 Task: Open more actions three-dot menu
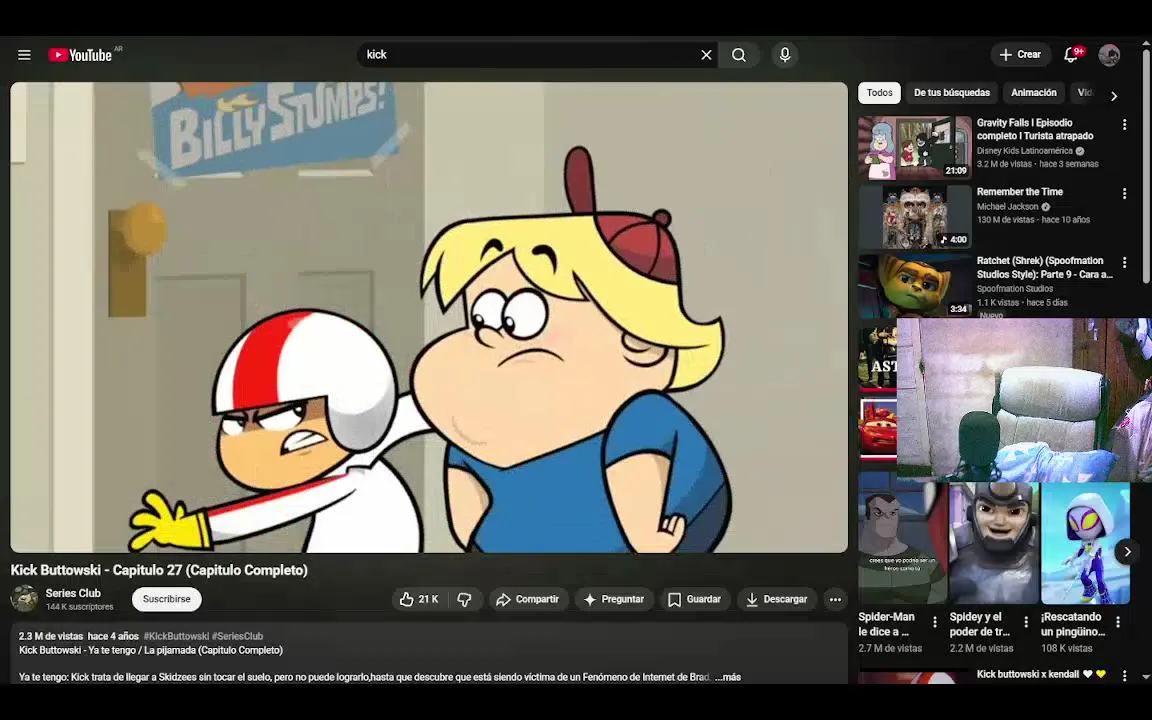tap(835, 600)
